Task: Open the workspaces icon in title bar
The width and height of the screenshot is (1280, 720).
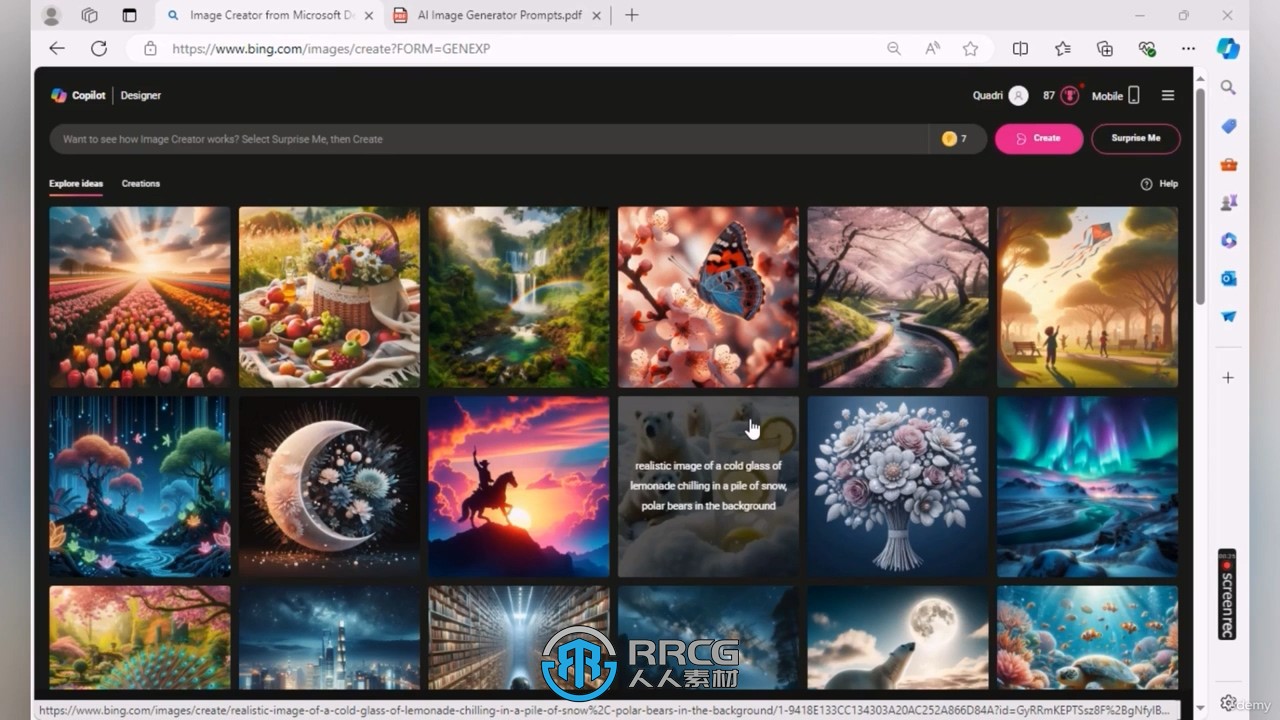Action: (x=90, y=15)
